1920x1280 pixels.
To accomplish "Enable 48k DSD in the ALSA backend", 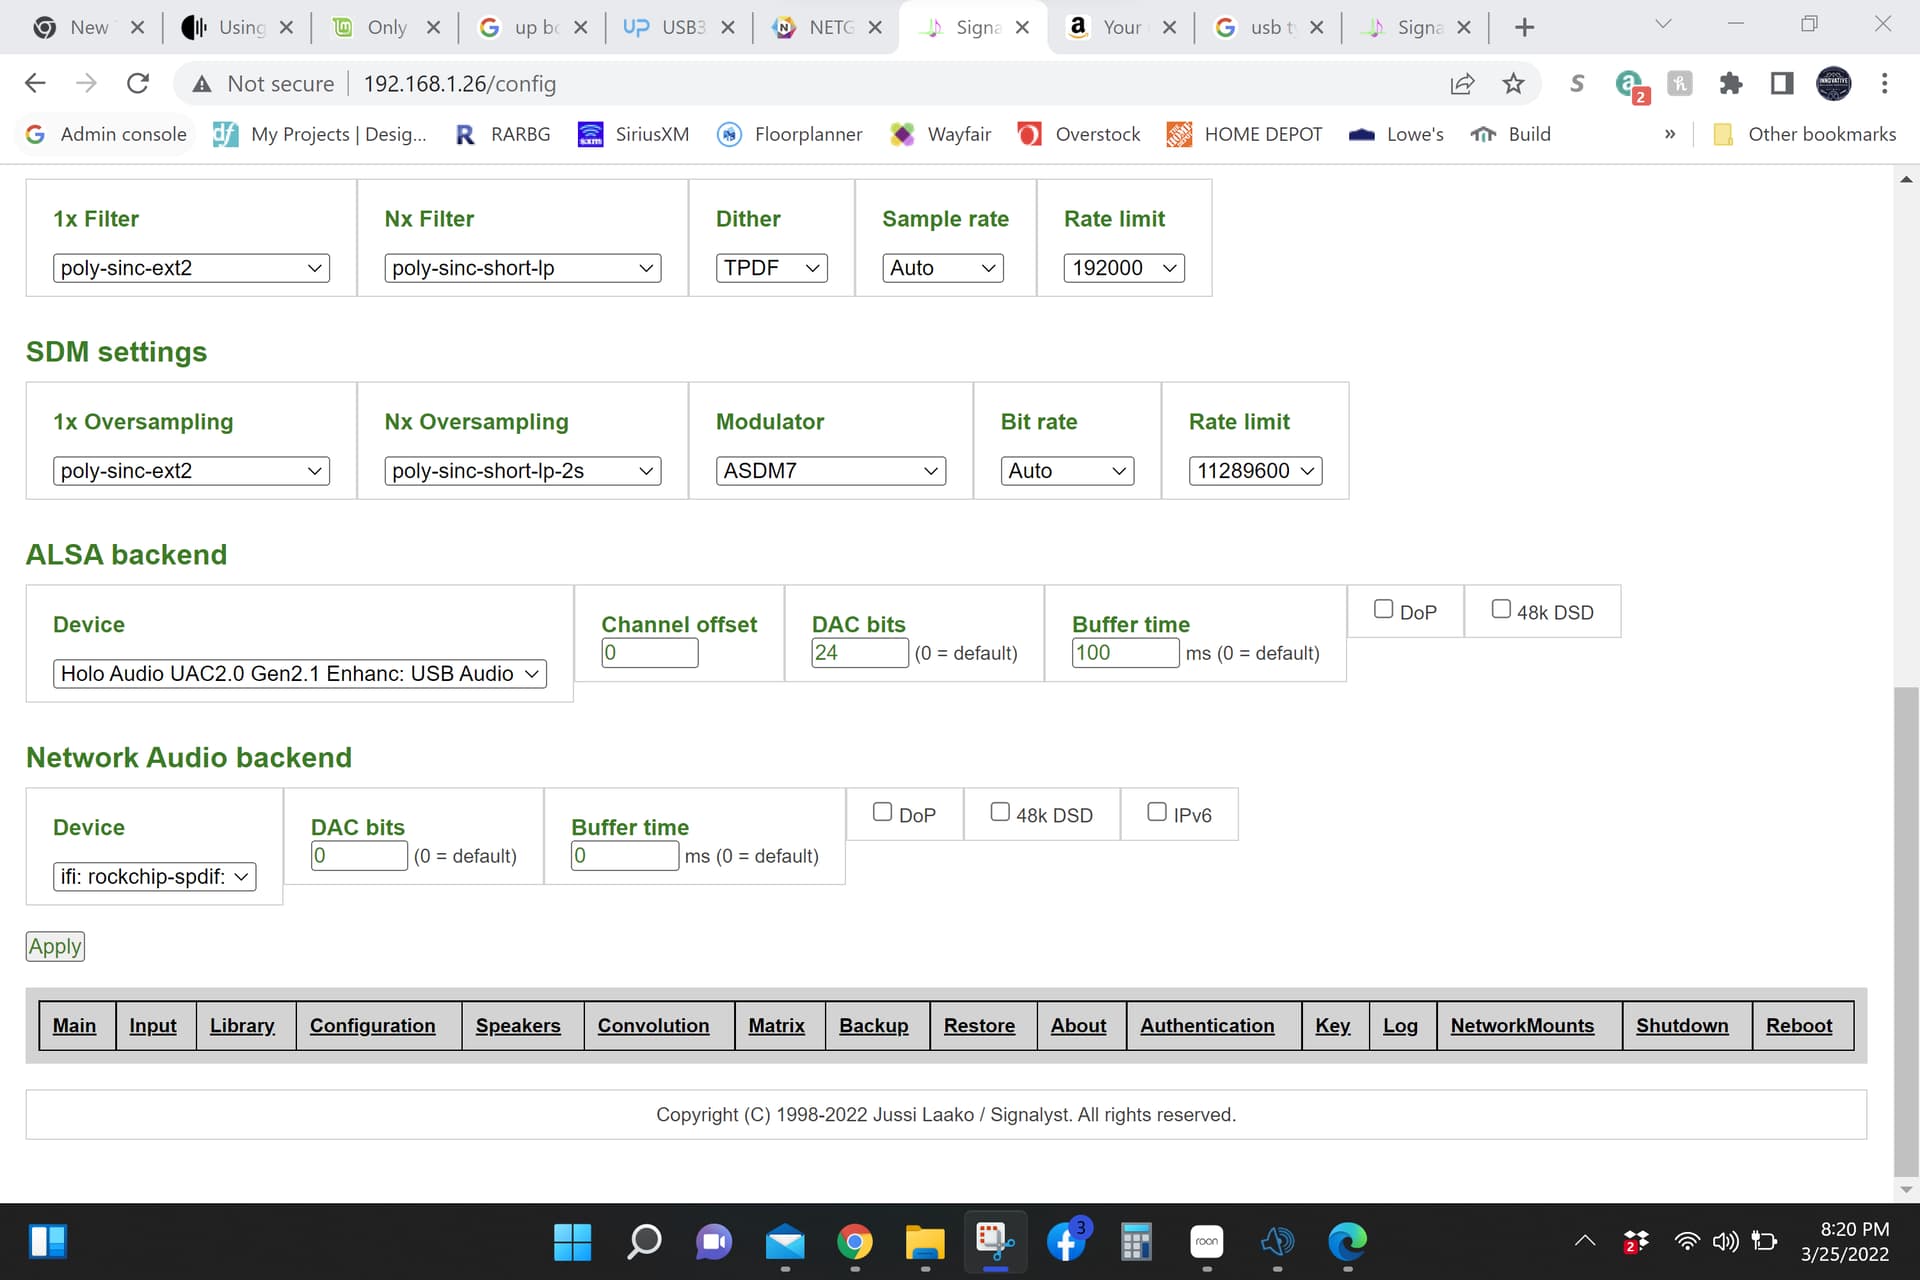I will 1501,609.
